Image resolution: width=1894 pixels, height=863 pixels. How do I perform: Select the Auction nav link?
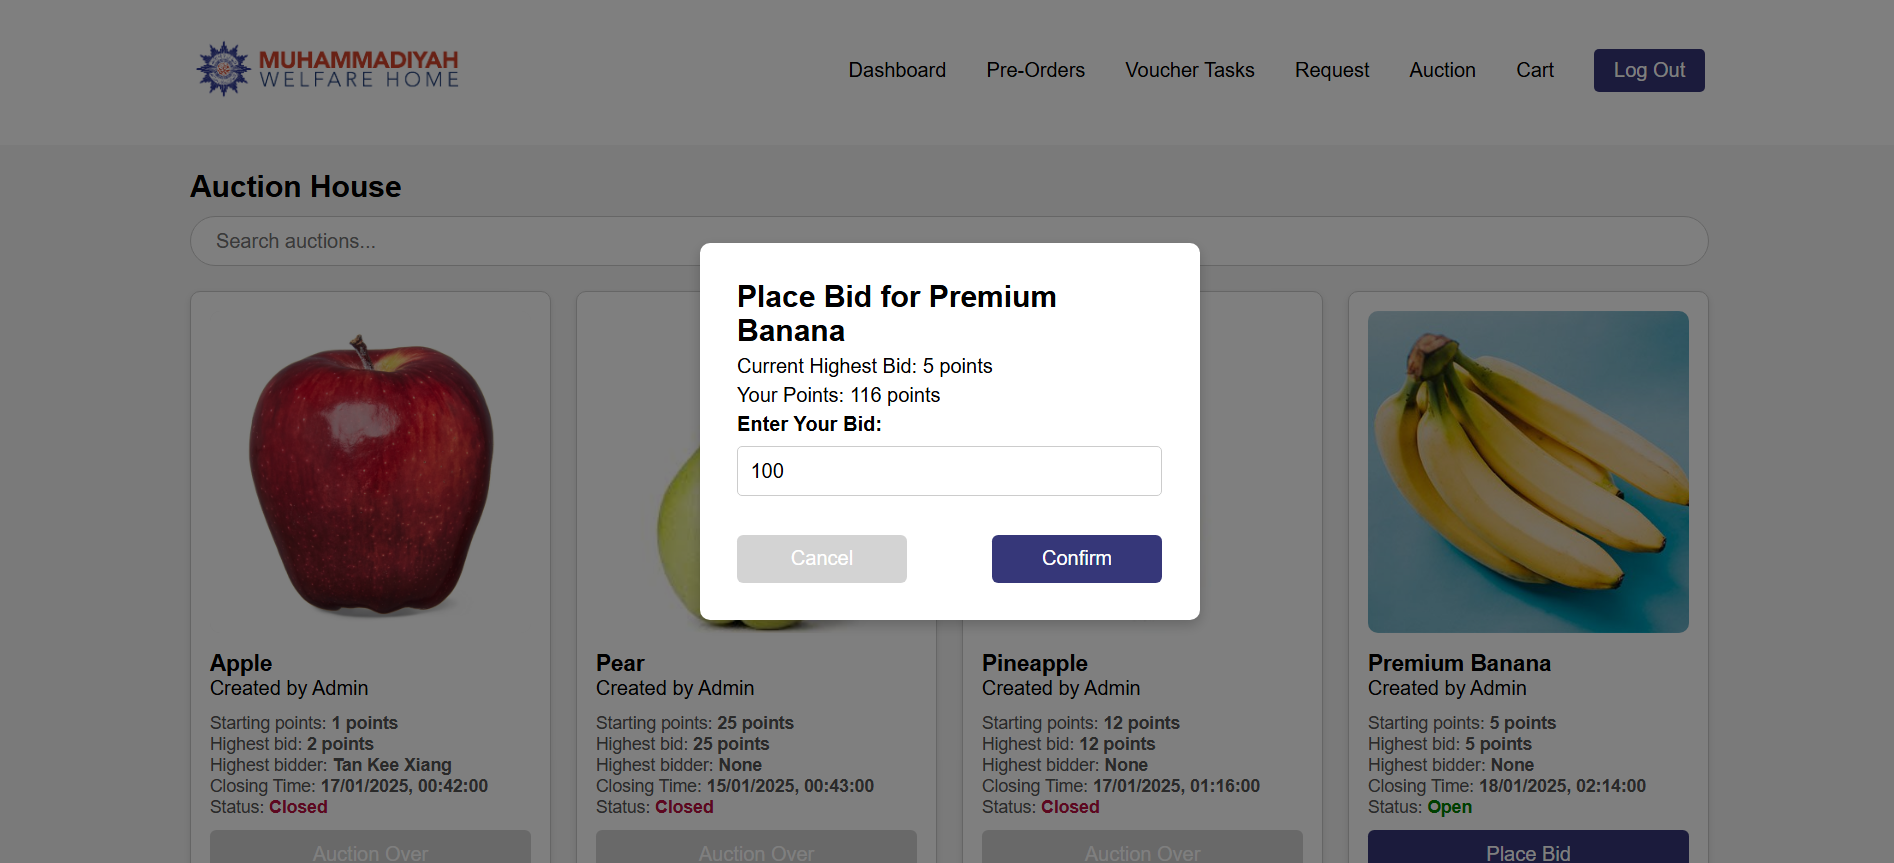point(1442,70)
